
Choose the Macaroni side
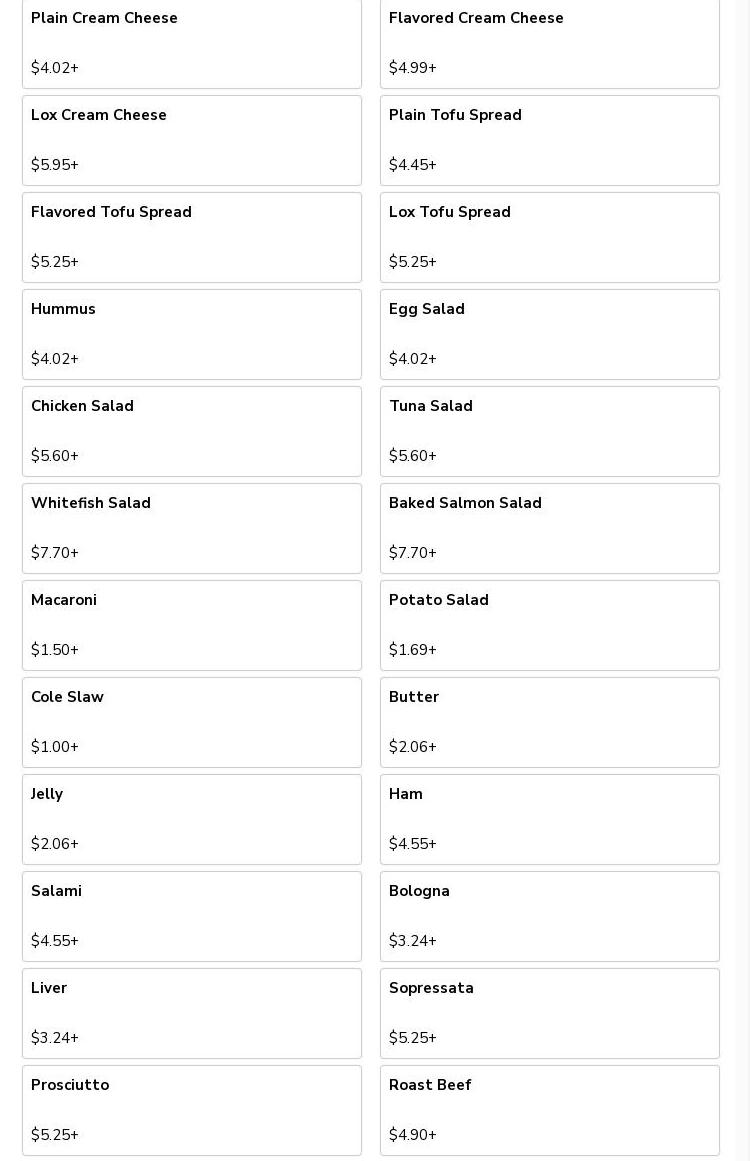191,625
